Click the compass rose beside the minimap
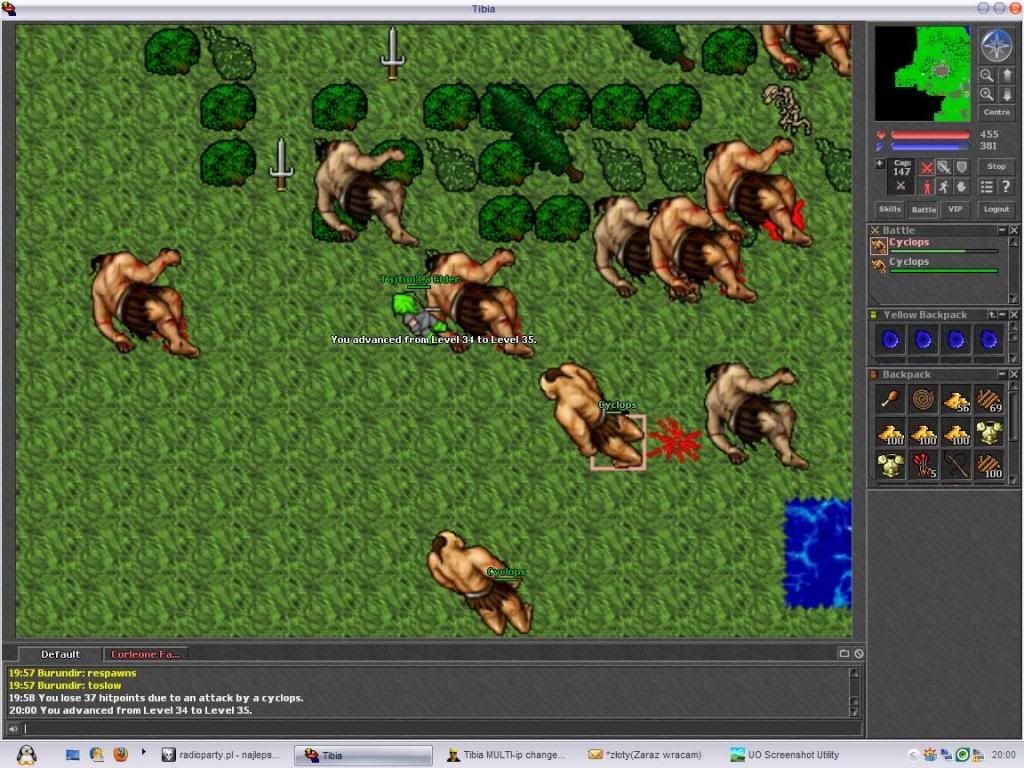The height and width of the screenshot is (768, 1024). pyautogui.click(x=996, y=46)
